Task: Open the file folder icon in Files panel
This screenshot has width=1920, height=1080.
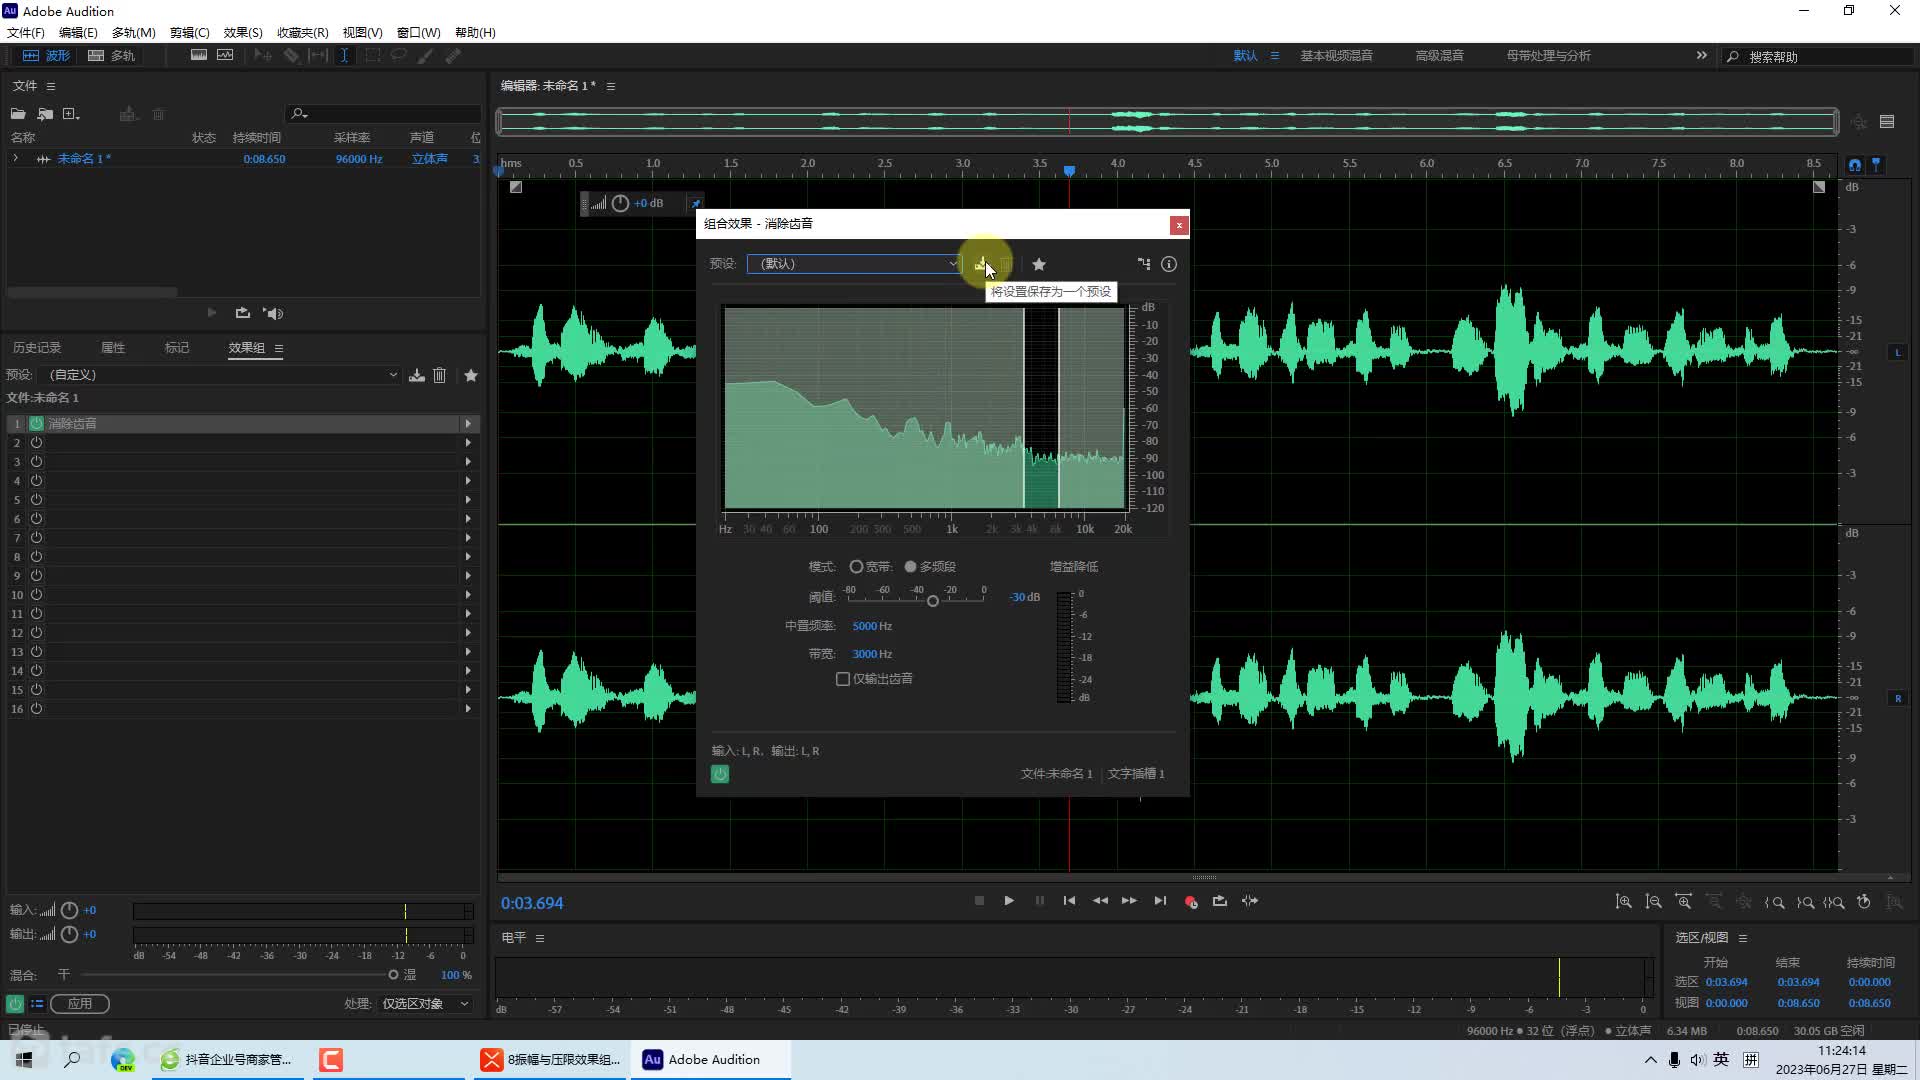Action: (x=18, y=114)
